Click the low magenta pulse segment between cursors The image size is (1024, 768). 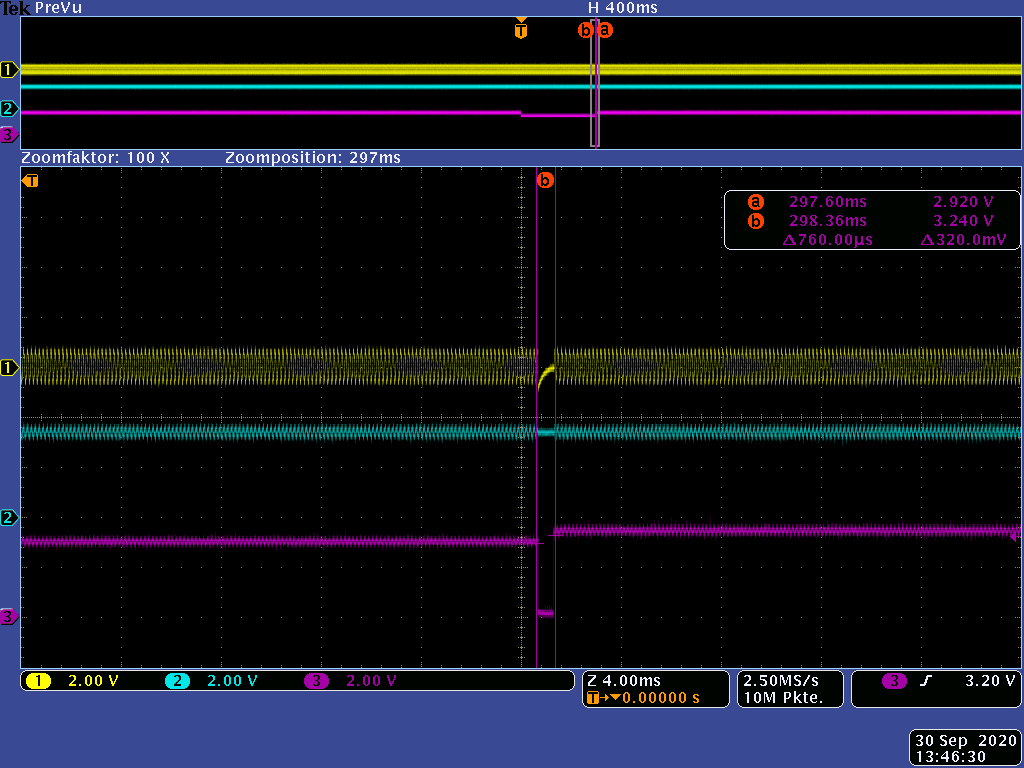coord(546,613)
